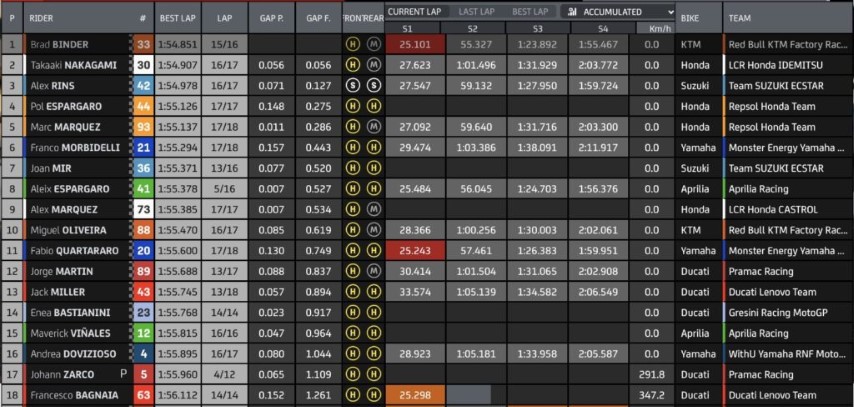
Task: Click Bagnaia's orange S1 time 25.298
Action: coord(415,395)
